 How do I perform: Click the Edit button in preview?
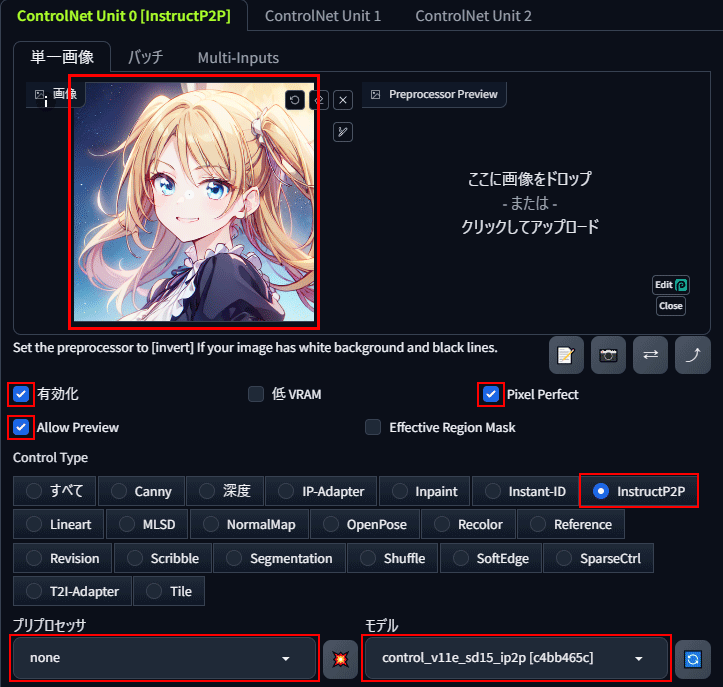pyautogui.click(x=670, y=285)
